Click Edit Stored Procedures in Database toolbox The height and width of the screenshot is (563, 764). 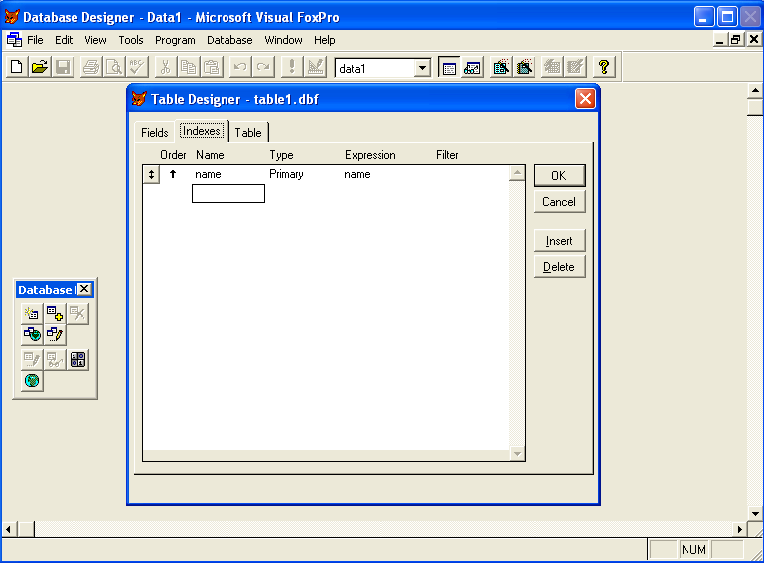[x=78, y=360]
